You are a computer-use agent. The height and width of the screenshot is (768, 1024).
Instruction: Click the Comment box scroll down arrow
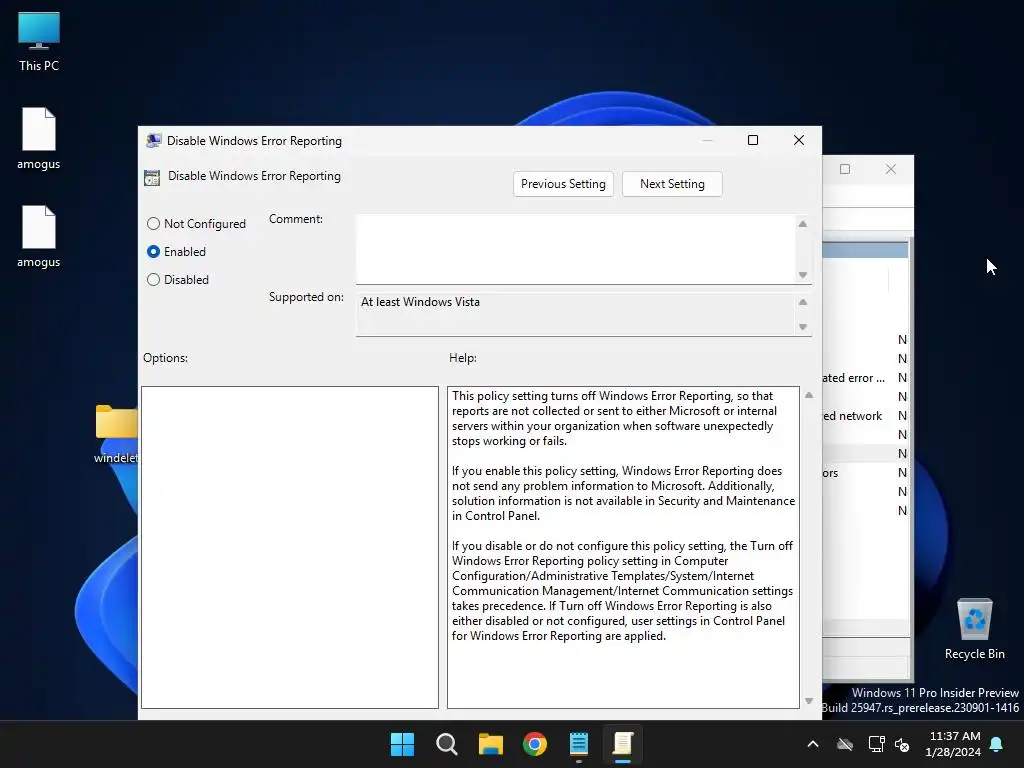coord(803,275)
